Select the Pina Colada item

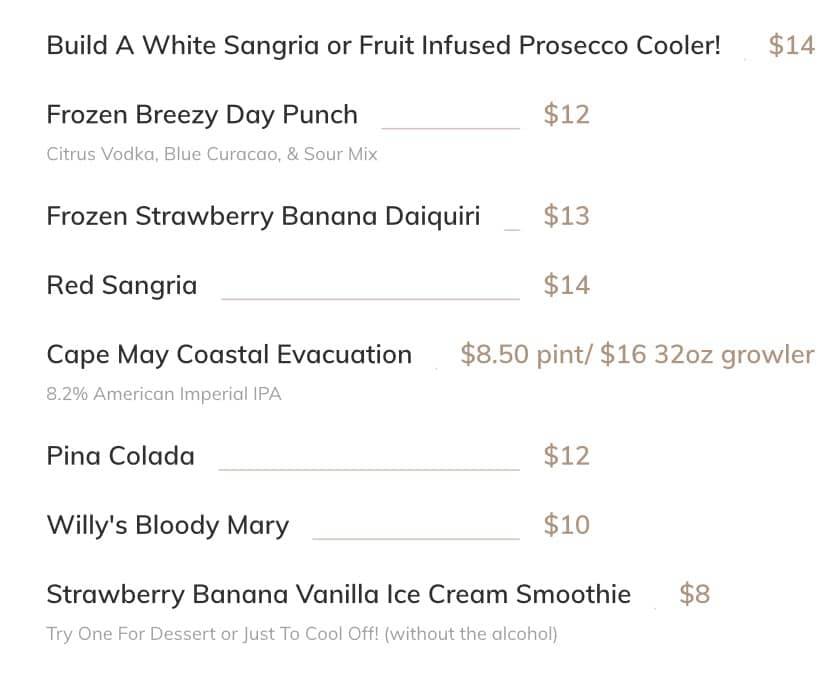121,456
